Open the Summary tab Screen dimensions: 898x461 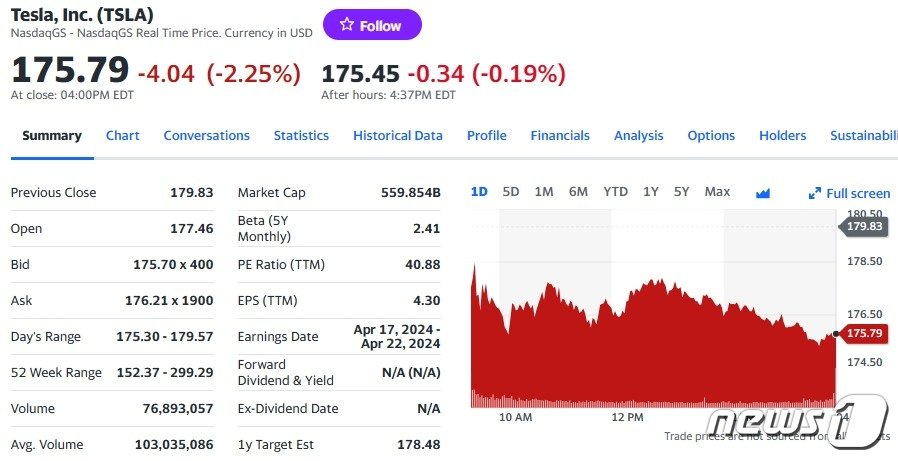pos(52,136)
